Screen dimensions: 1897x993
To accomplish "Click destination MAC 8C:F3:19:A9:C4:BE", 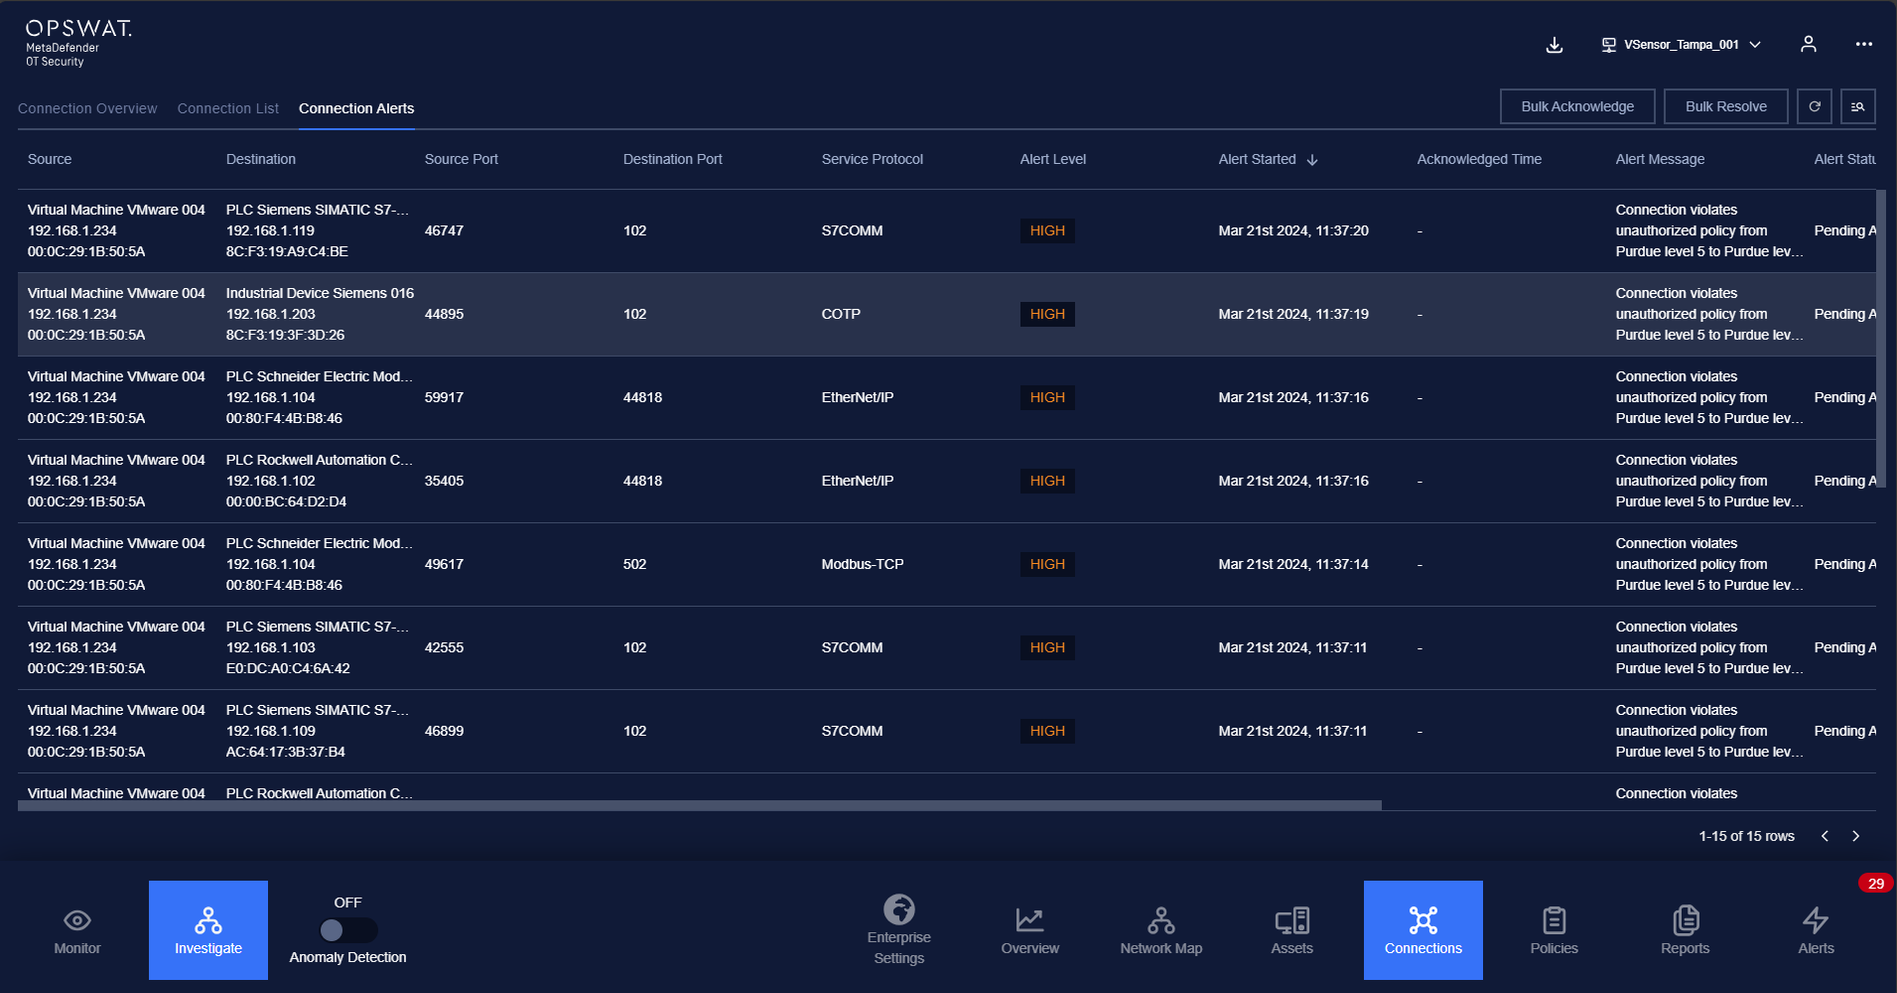I will click(287, 252).
